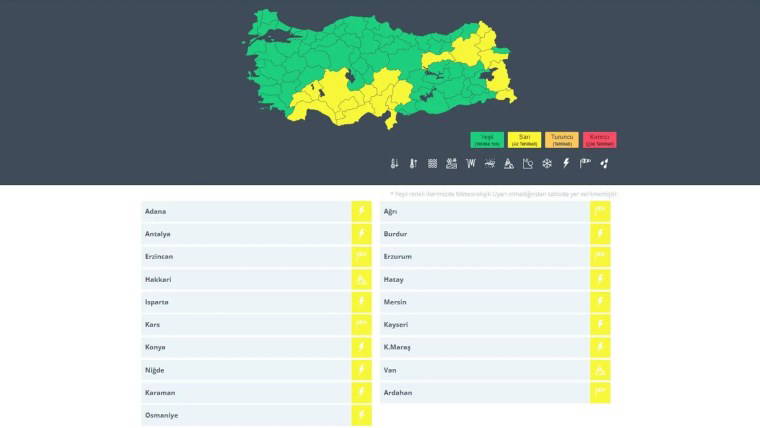The image size is (760, 428).
Task: Click the yellow wind icon beside Erzincan
Action: tap(361, 257)
